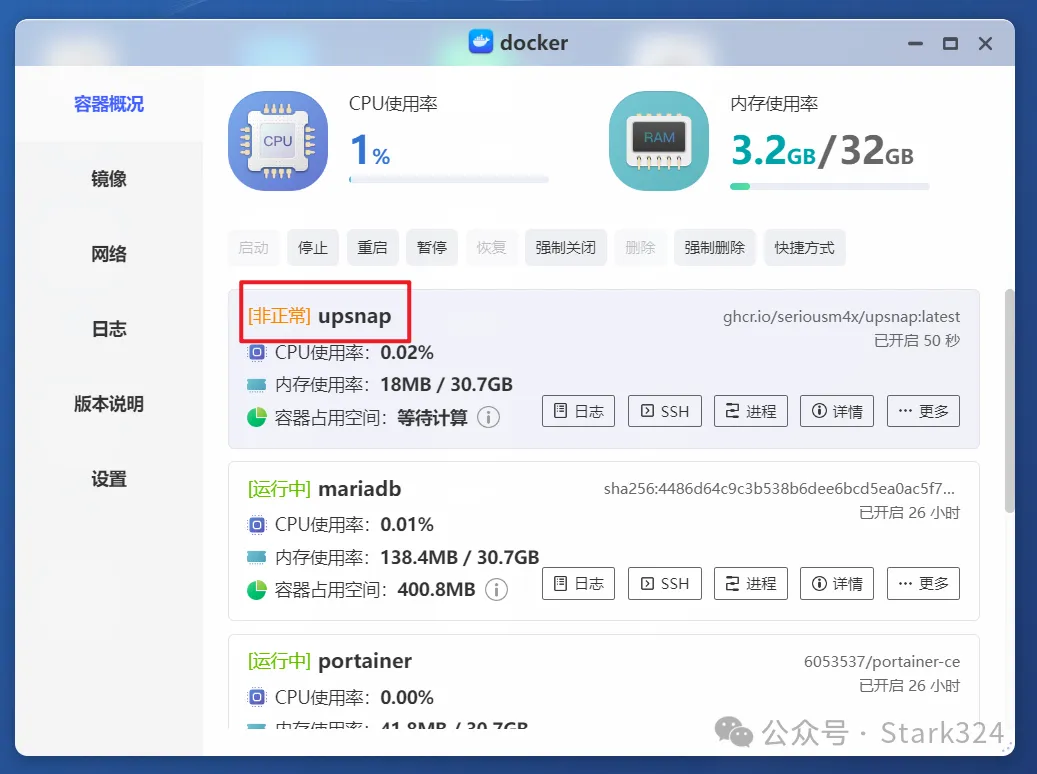Minimize the docker window
Viewport: 1037px width, 774px height.
[x=915, y=44]
